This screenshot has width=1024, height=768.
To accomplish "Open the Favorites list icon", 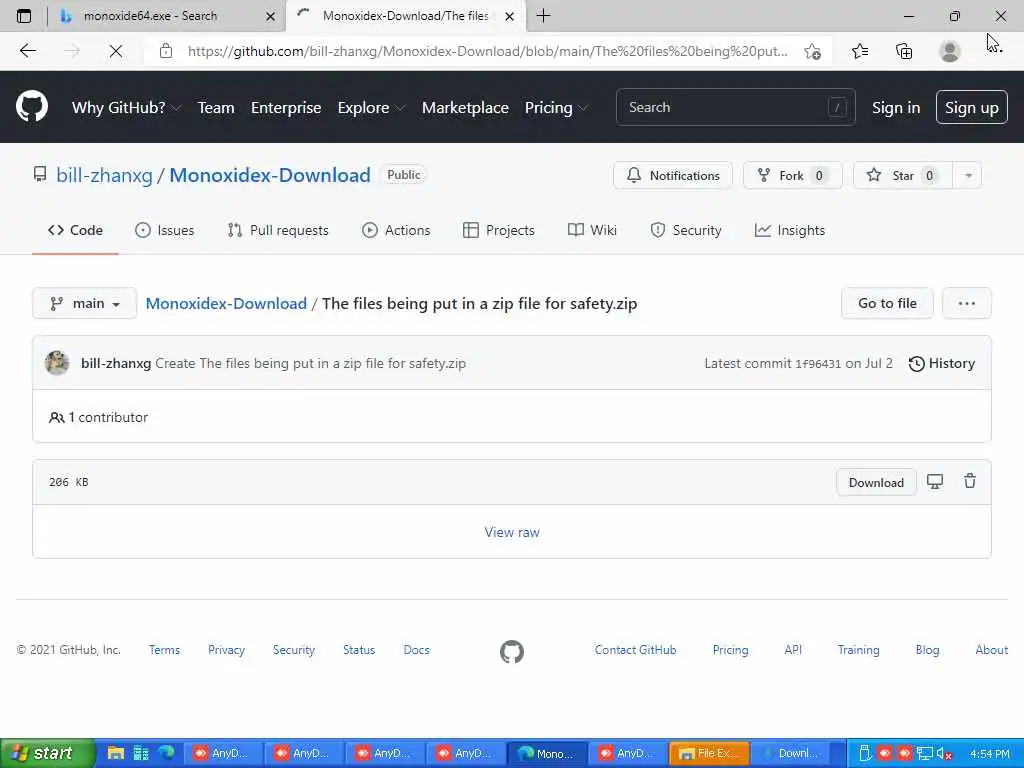I will click(860, 51).
